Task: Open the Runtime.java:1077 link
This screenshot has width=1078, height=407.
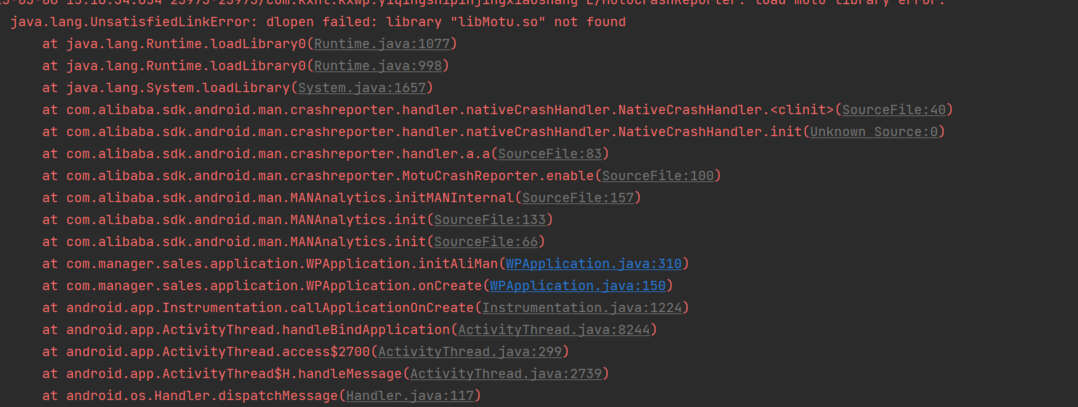Action: (382, 44)
